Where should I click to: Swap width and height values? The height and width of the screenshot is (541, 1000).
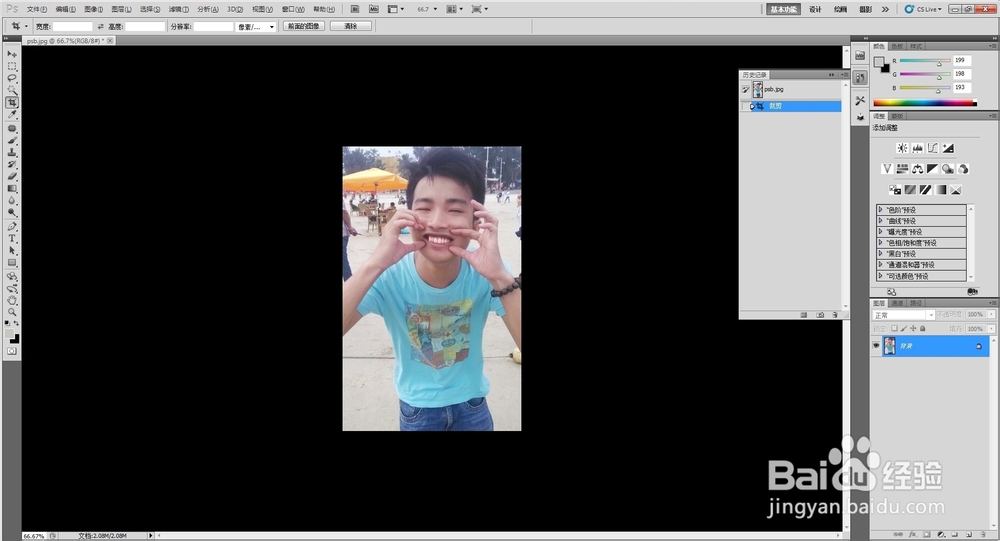click(x=100, y=26)
